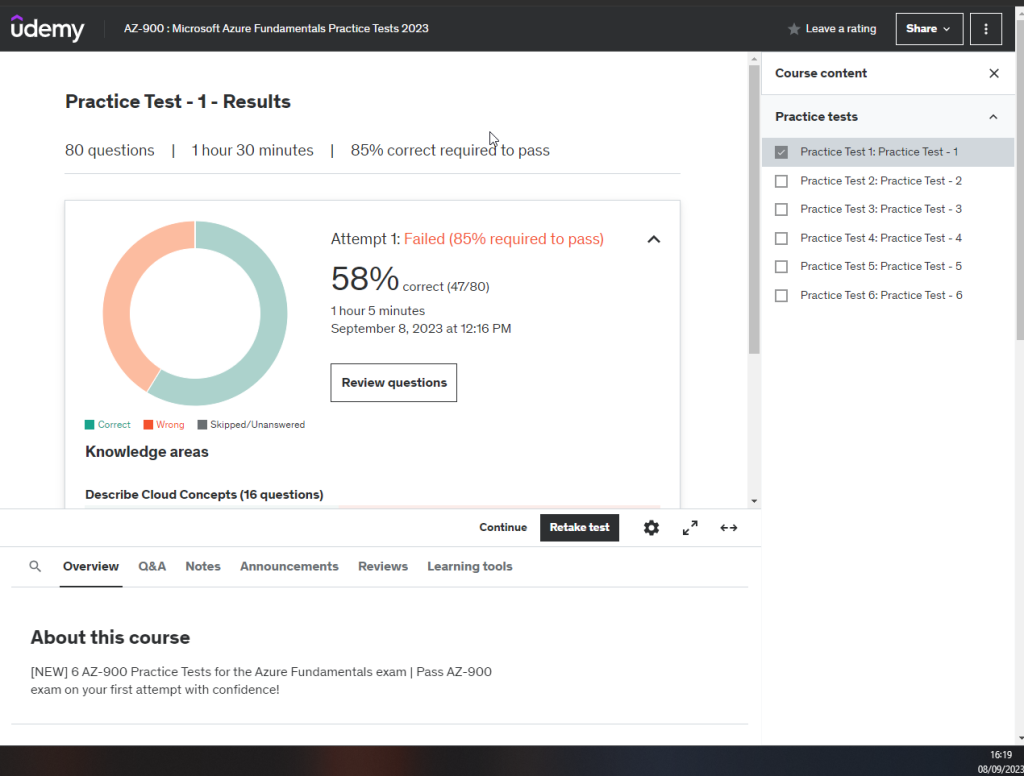
Task: Open the Notes tab
Action: (x=203, y=566)
